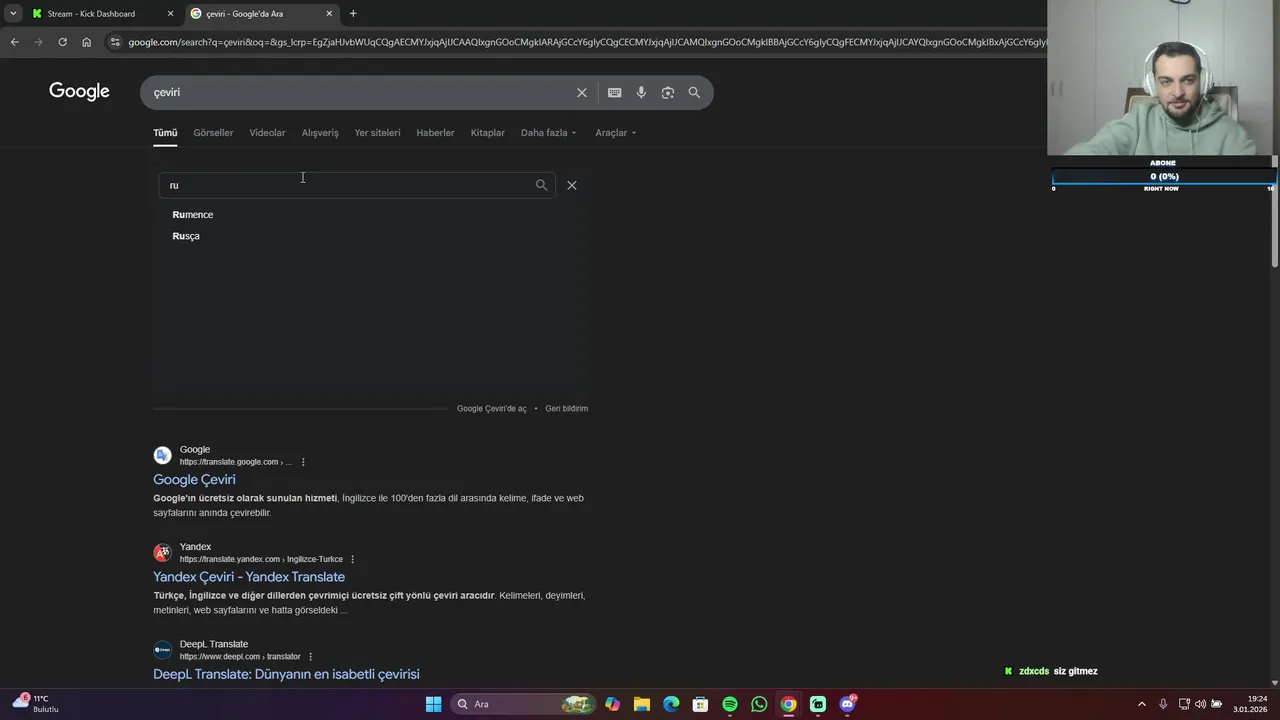Viewport: 1280px width, 720px height.
Task: Click the taskbar Ara search box
Action: (523, 704)
